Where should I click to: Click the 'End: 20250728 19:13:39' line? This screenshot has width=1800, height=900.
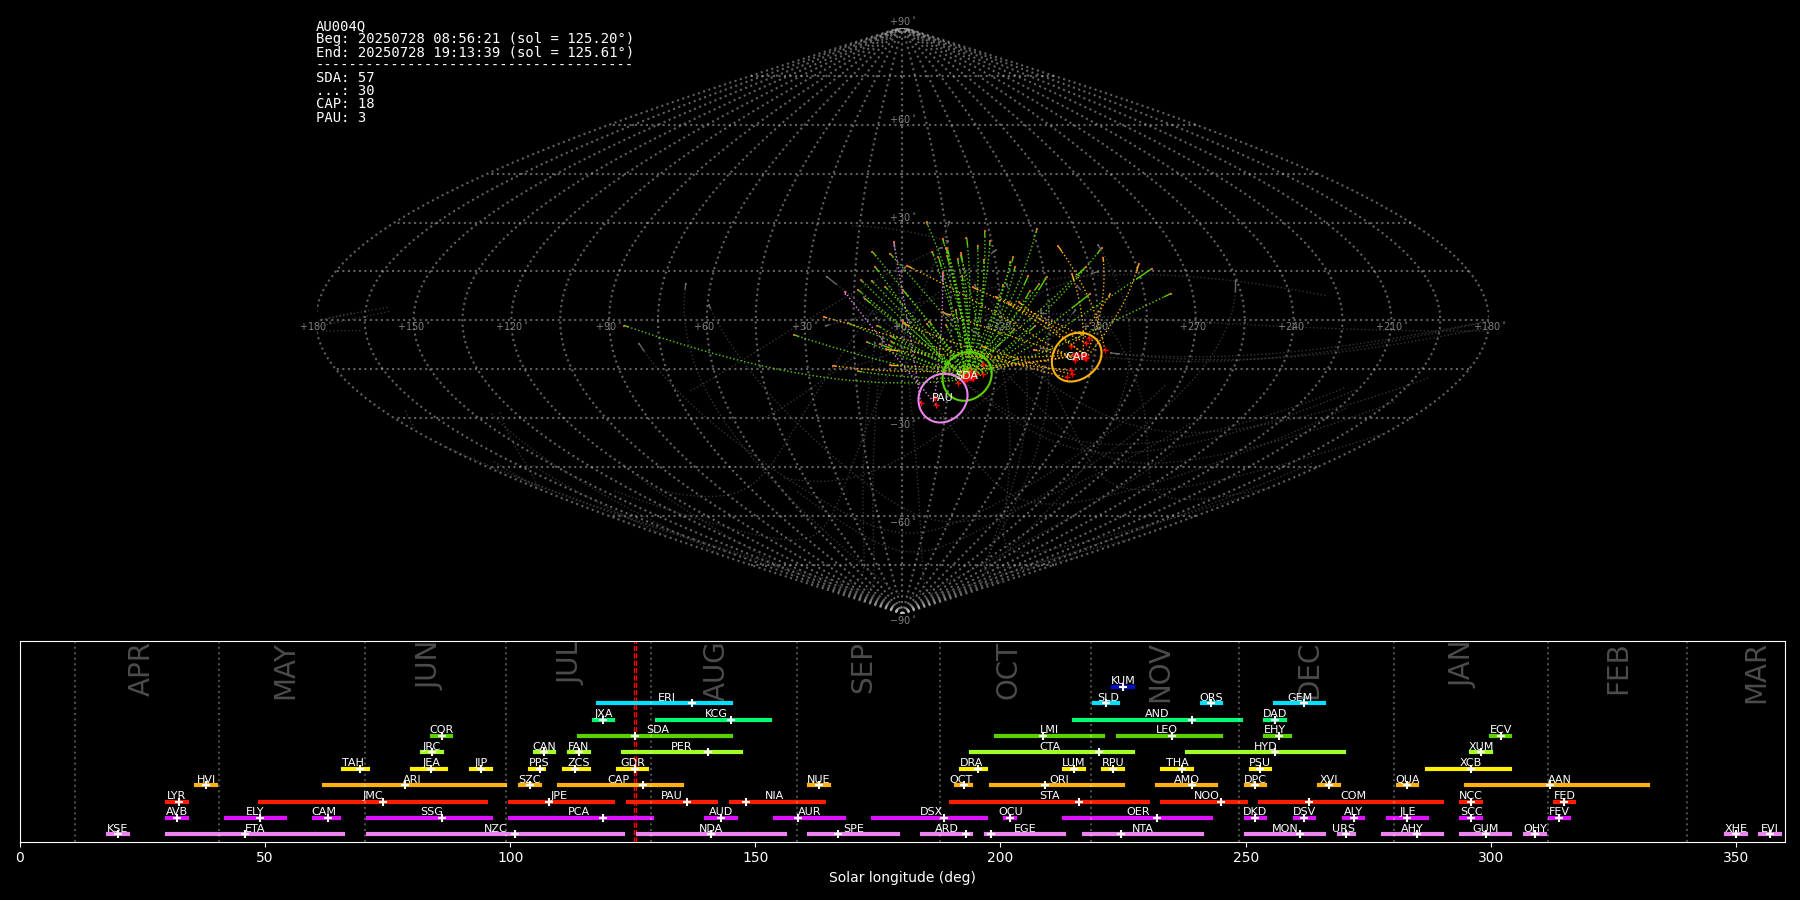tap(475, 52)
